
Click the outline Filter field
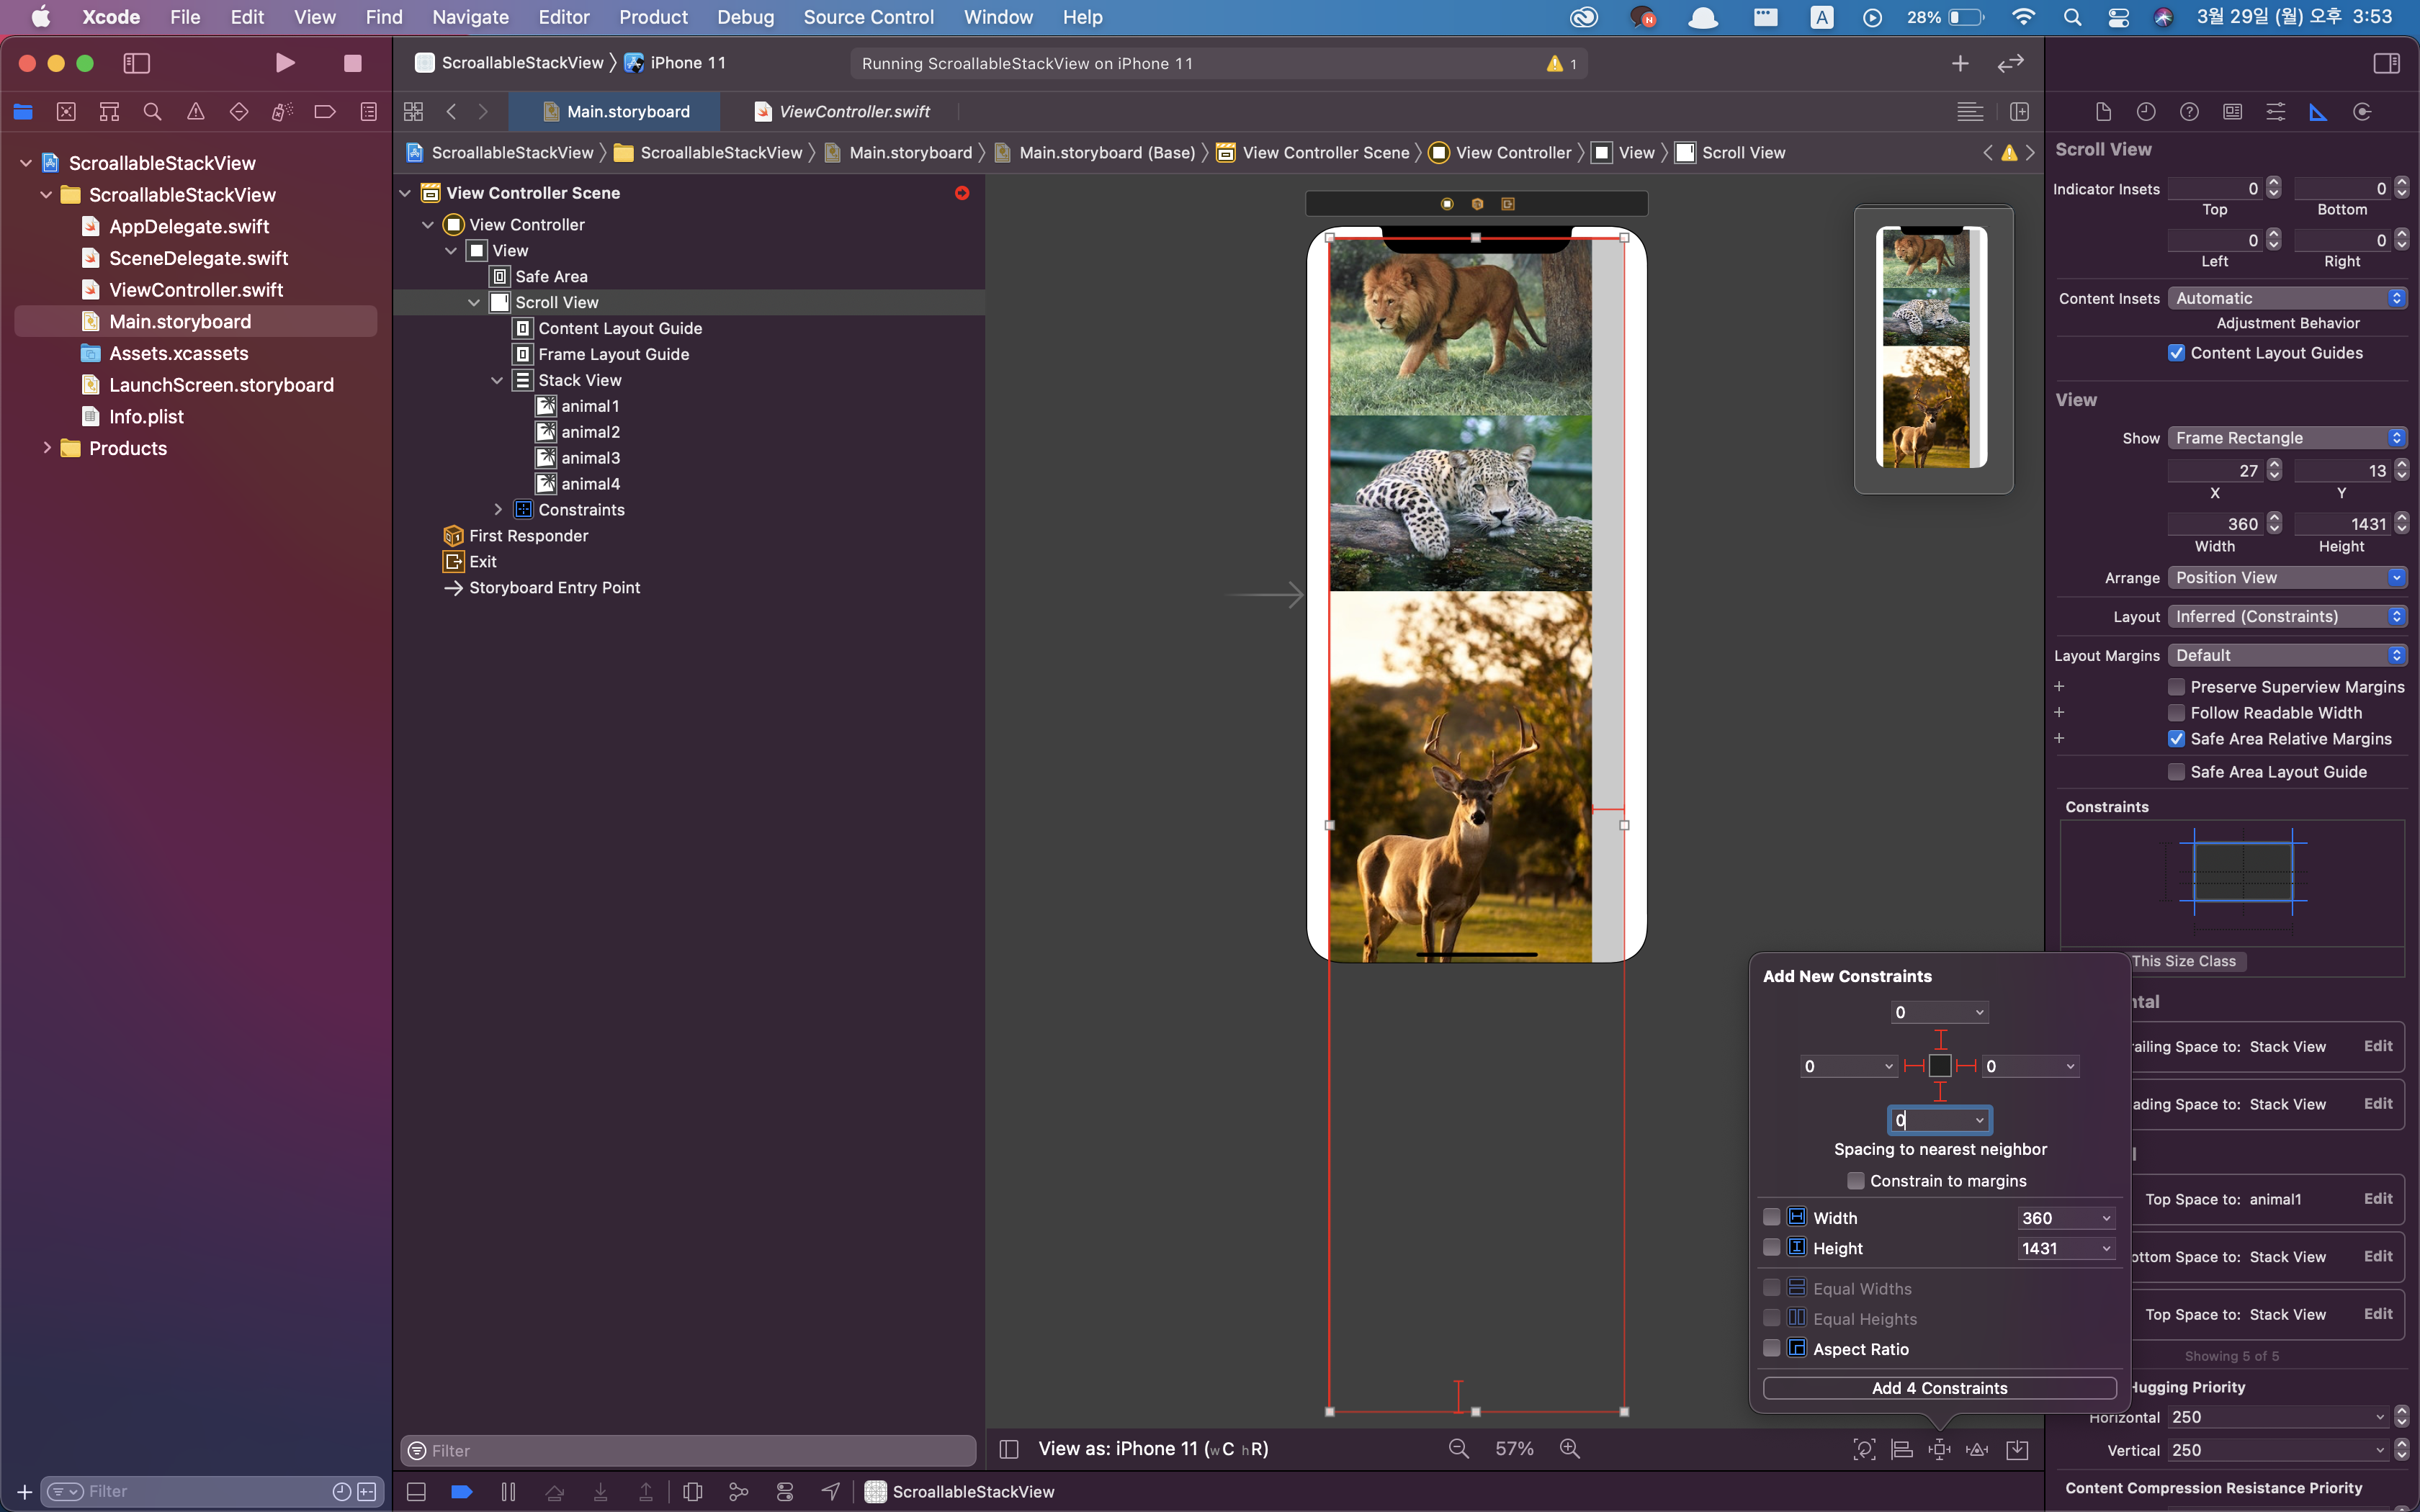click(688, 1450)
